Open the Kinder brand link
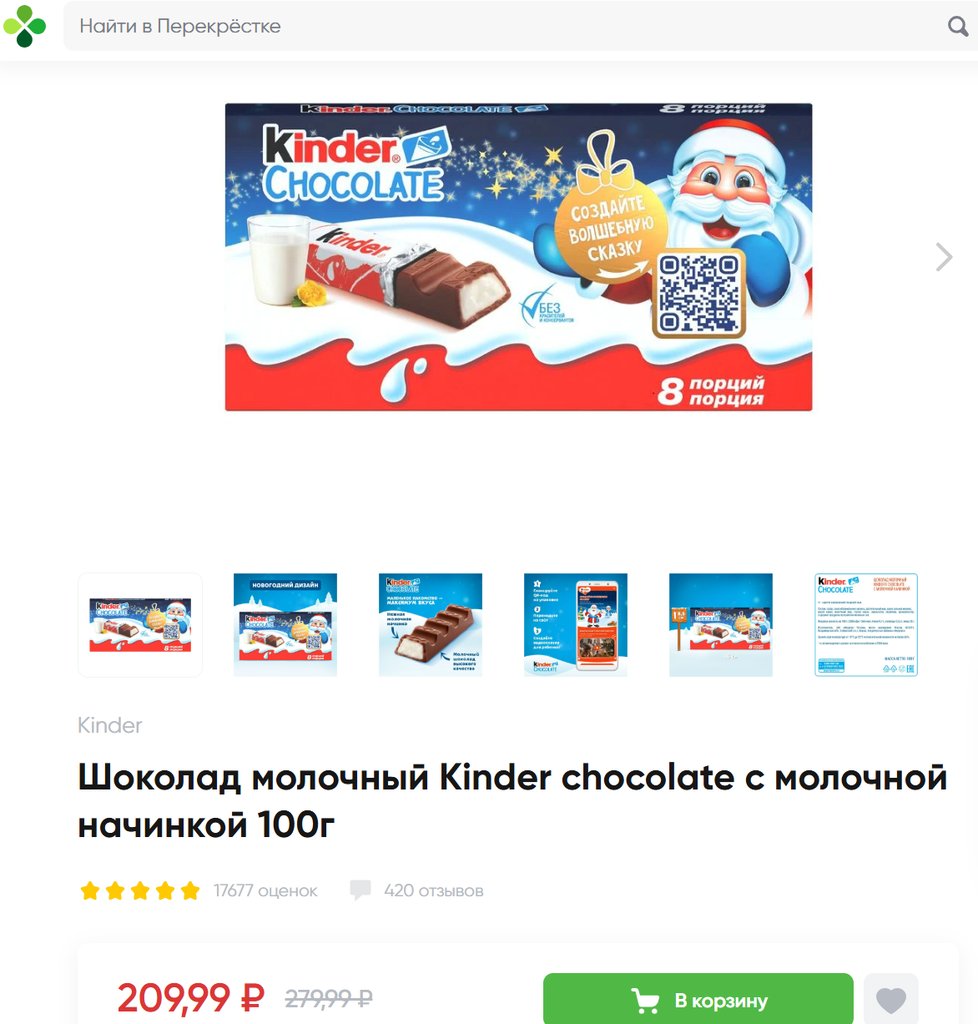978x1024 pixels. click(110, 726)
